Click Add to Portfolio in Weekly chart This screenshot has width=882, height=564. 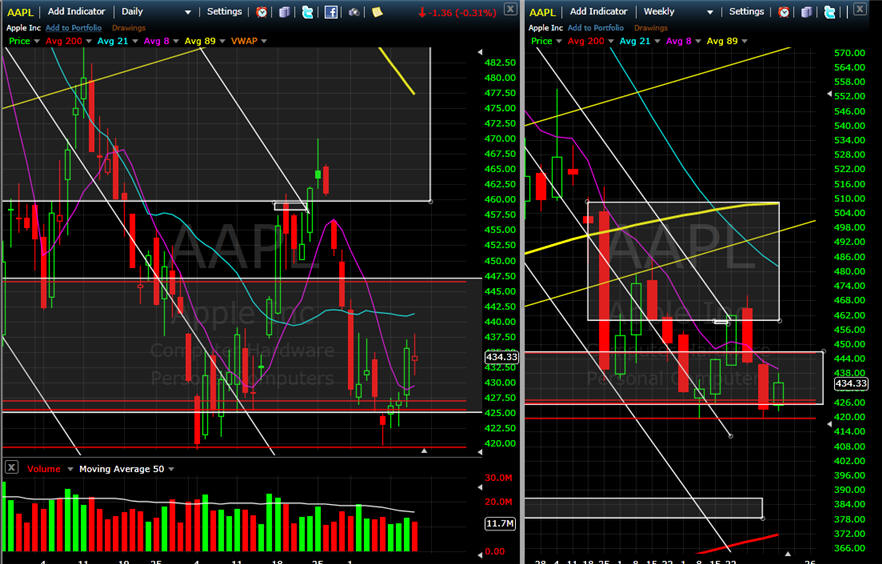coord(596,28)
